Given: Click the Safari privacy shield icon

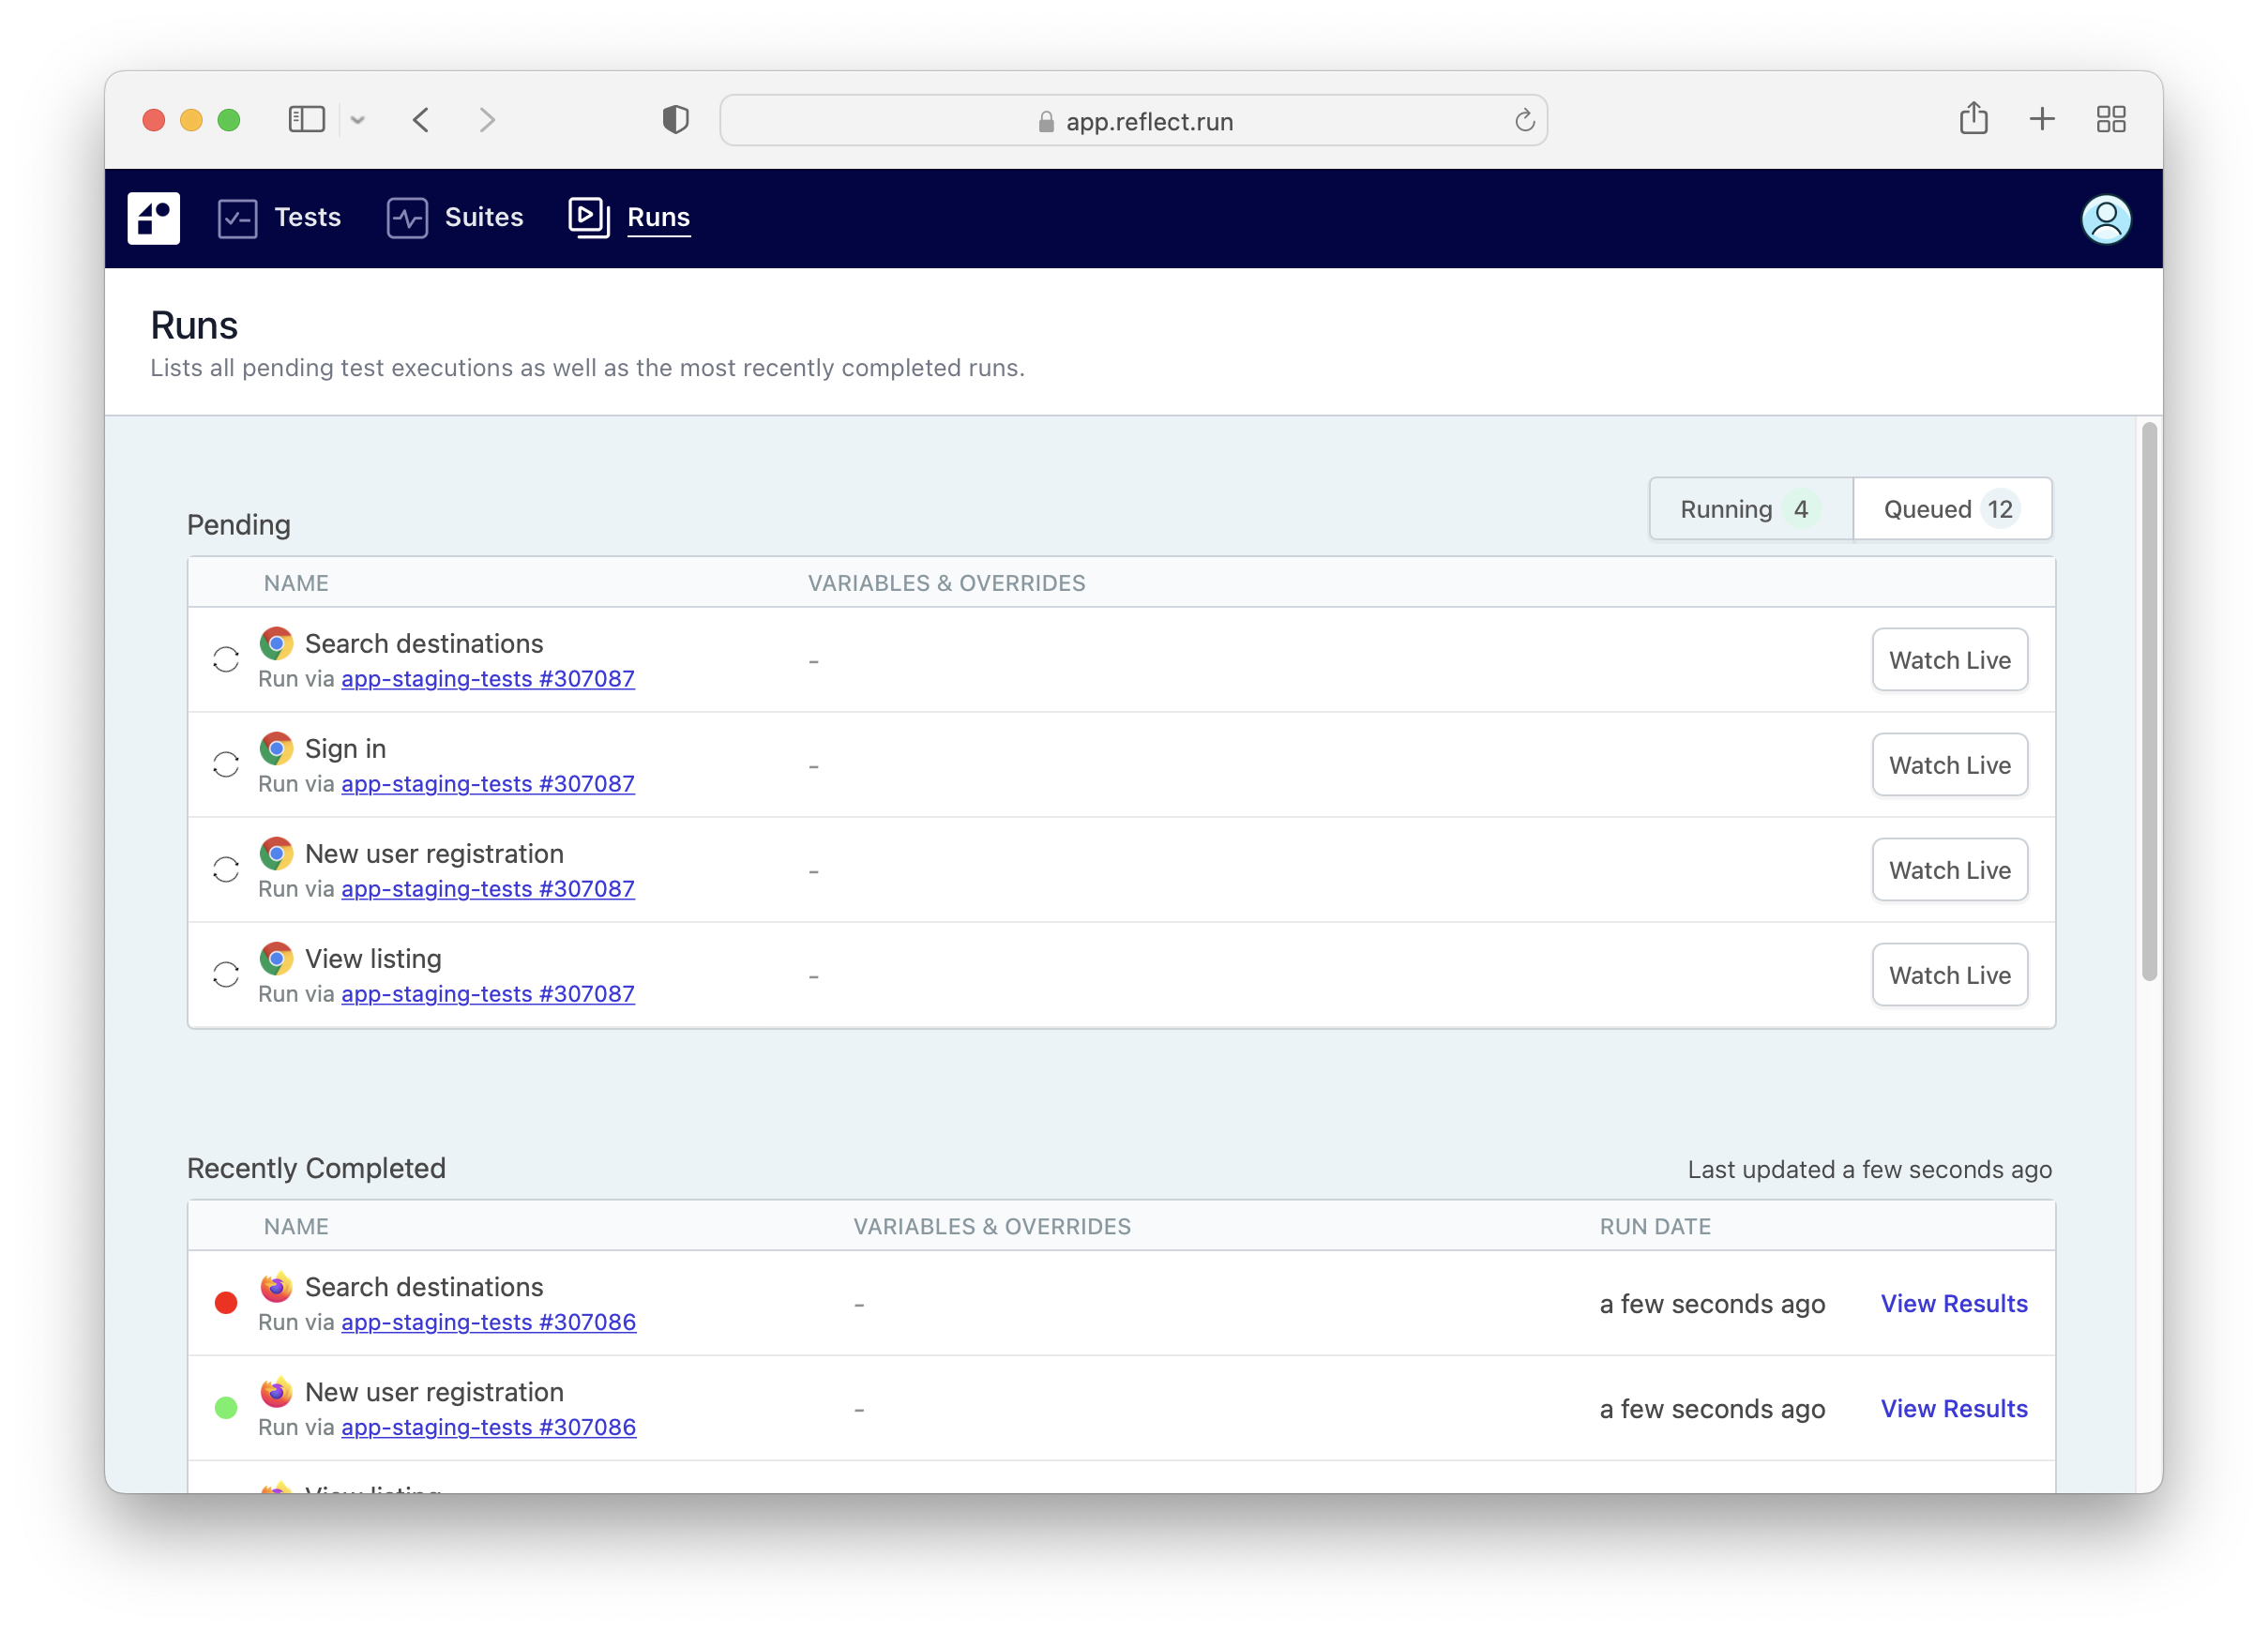Looking at the screenshot, I should tap(675, 120).
